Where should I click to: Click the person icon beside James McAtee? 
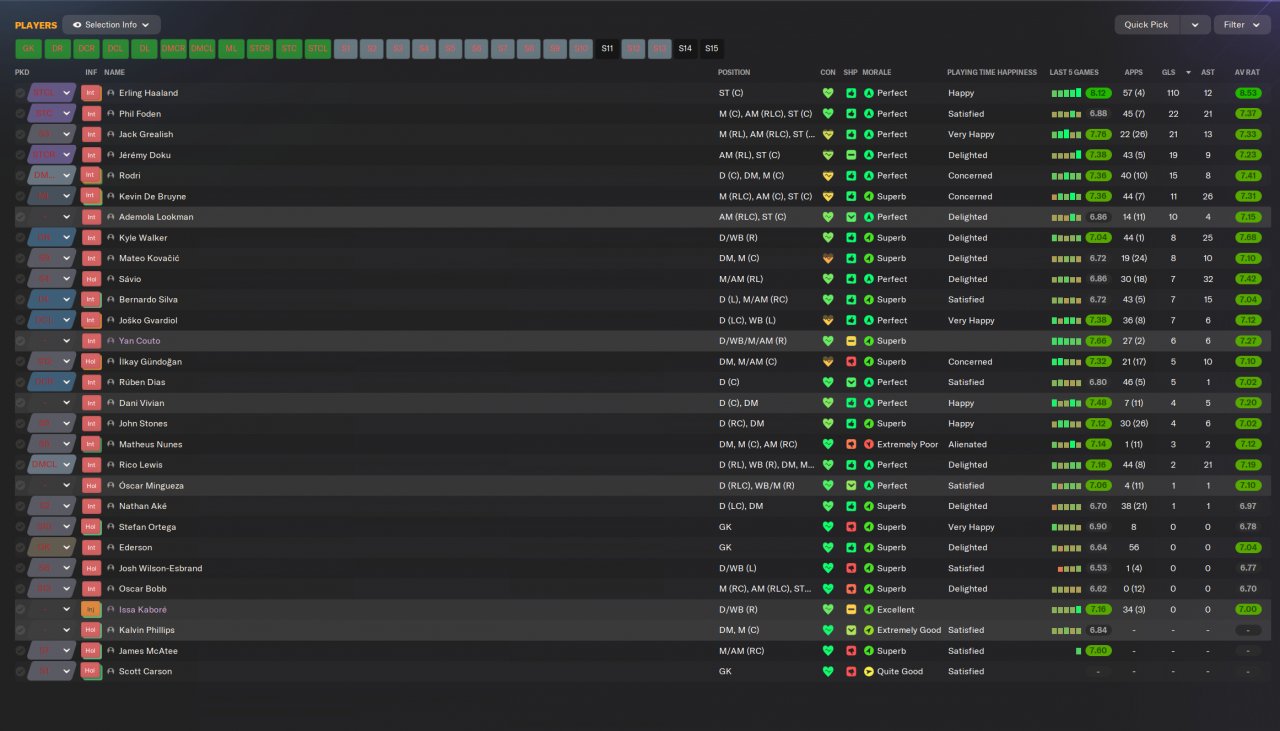[x=111, y=651]
